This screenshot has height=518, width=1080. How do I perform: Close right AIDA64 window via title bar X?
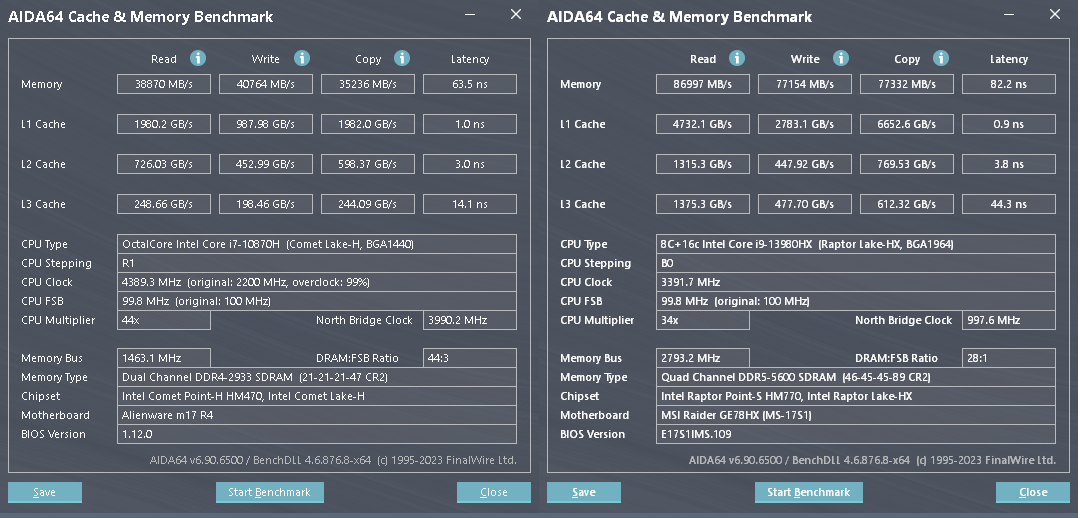pos(1055,15)
